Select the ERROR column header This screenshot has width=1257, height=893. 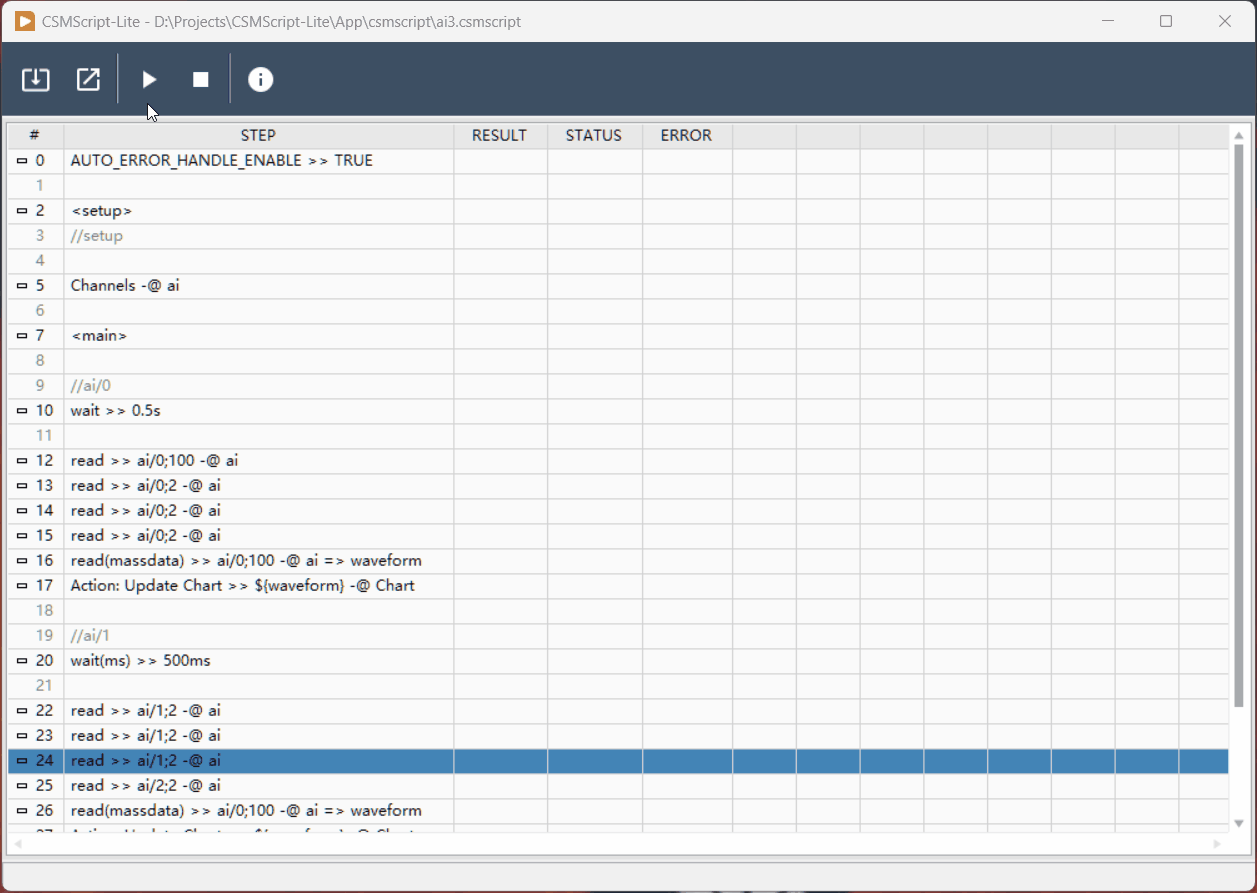click(x=686, y=135)
